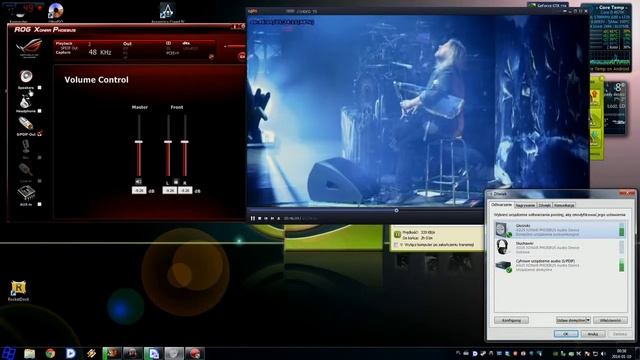Click the Front right dB value field
Viewport: 640px width, 360px height.
[185, 191]
